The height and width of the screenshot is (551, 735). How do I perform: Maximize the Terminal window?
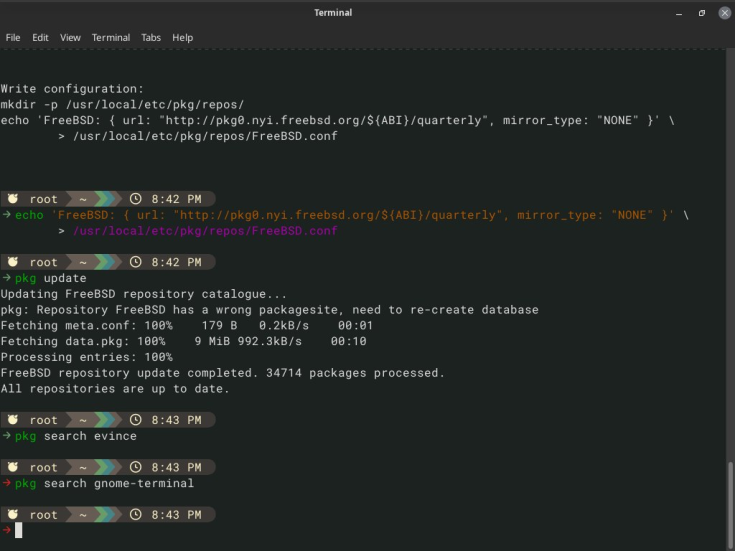tap(701, 12)
